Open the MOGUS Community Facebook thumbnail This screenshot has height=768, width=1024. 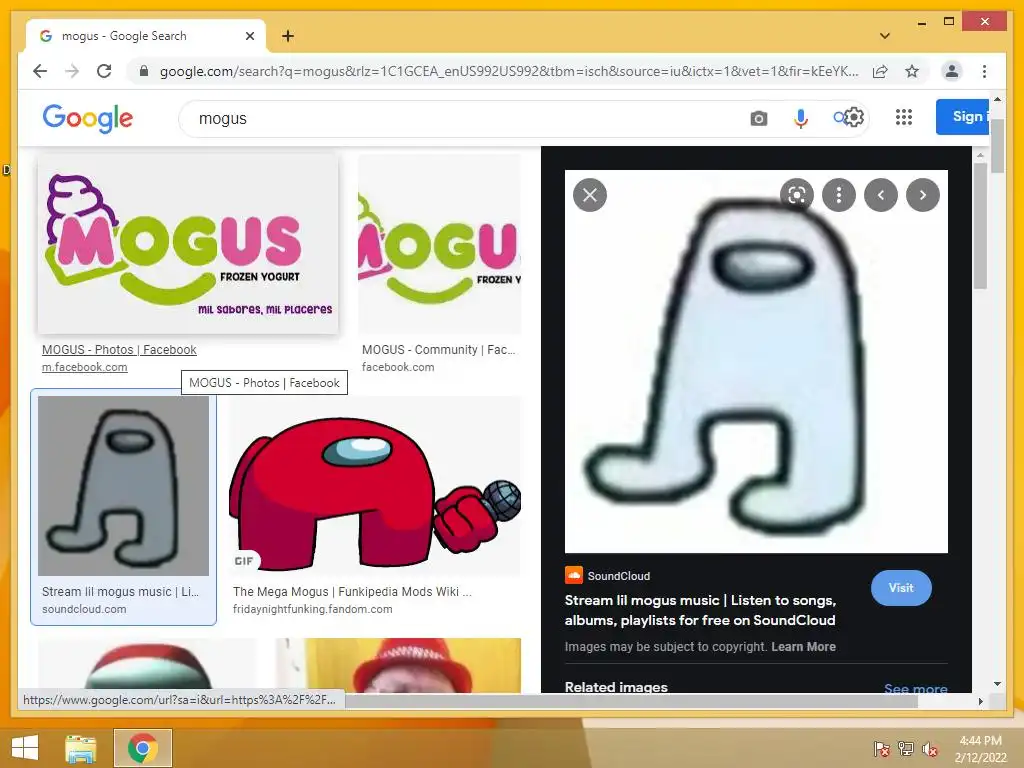[x=440, y=244]
